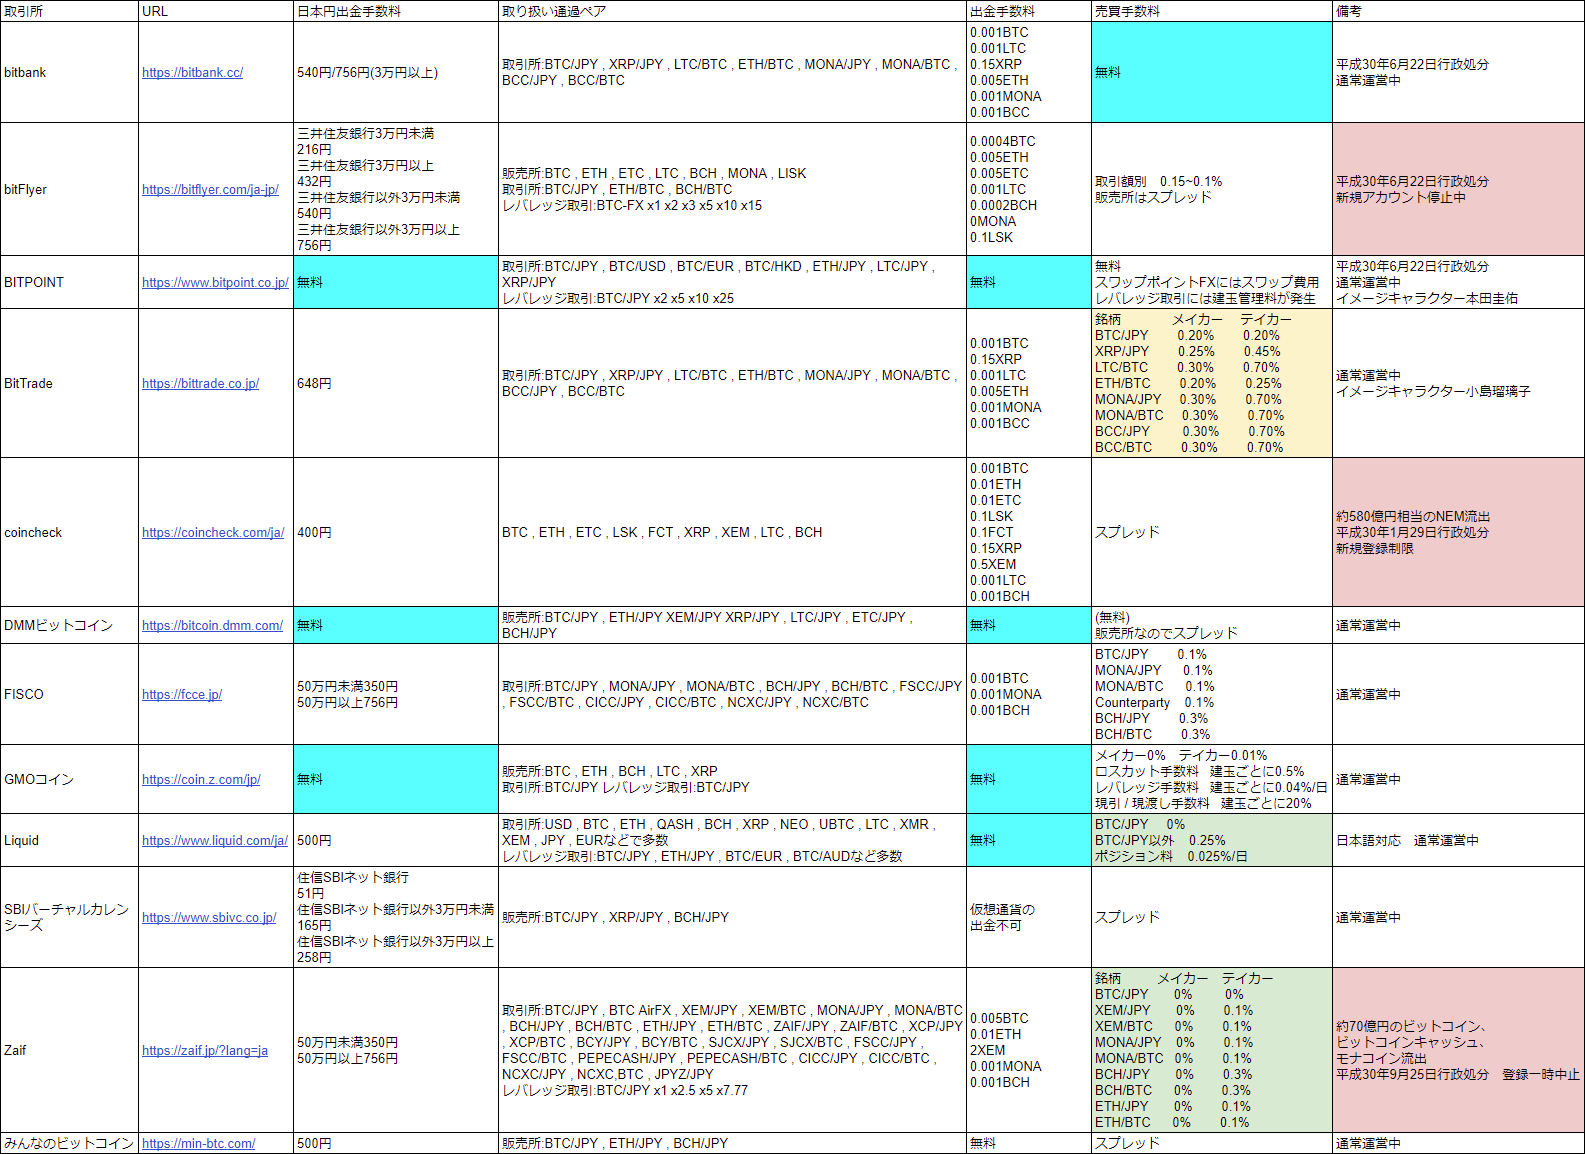
Task: Follow the liquid.com/ja hyperlink
Action: (x=215, y=841)
